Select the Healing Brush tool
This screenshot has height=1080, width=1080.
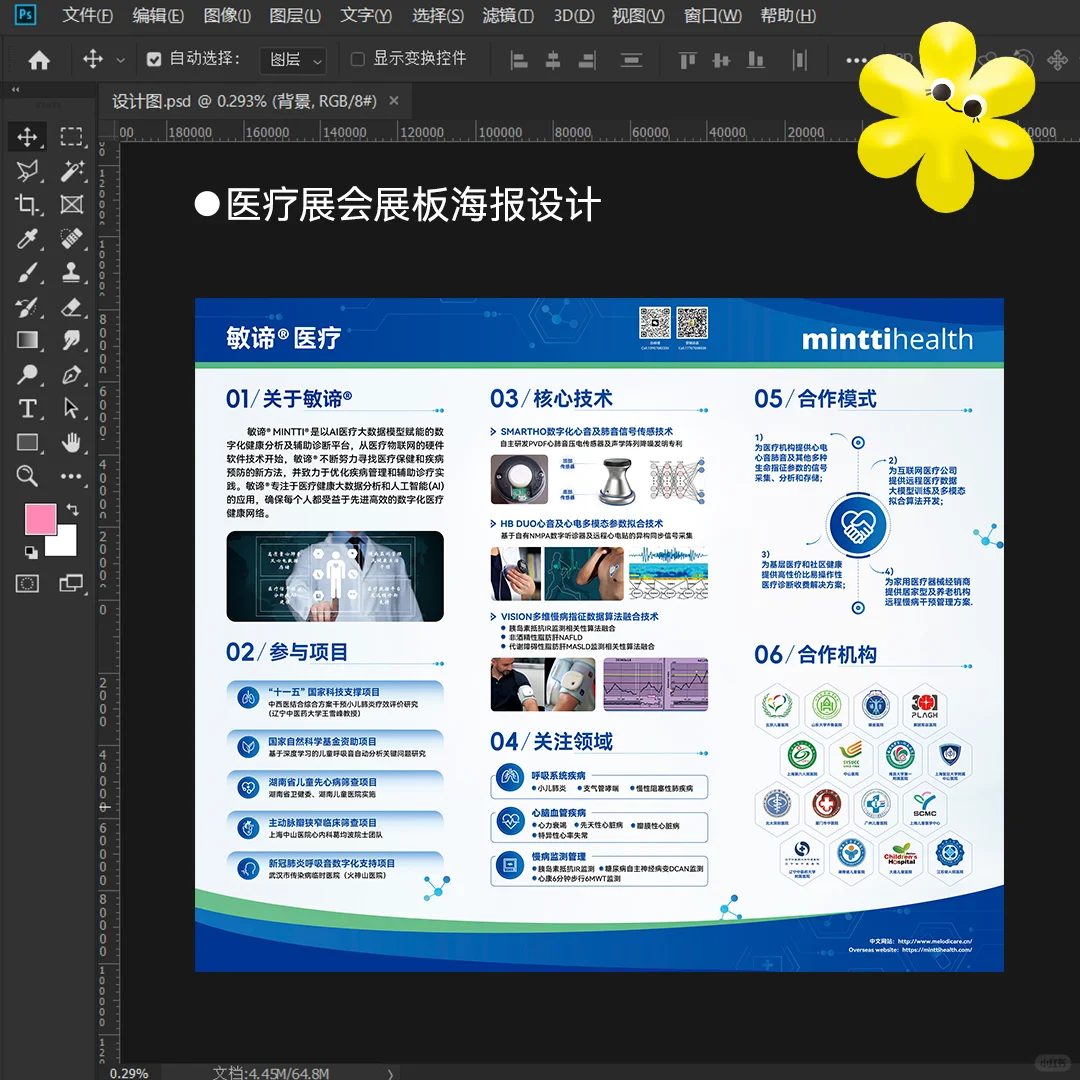coord(71,239)
